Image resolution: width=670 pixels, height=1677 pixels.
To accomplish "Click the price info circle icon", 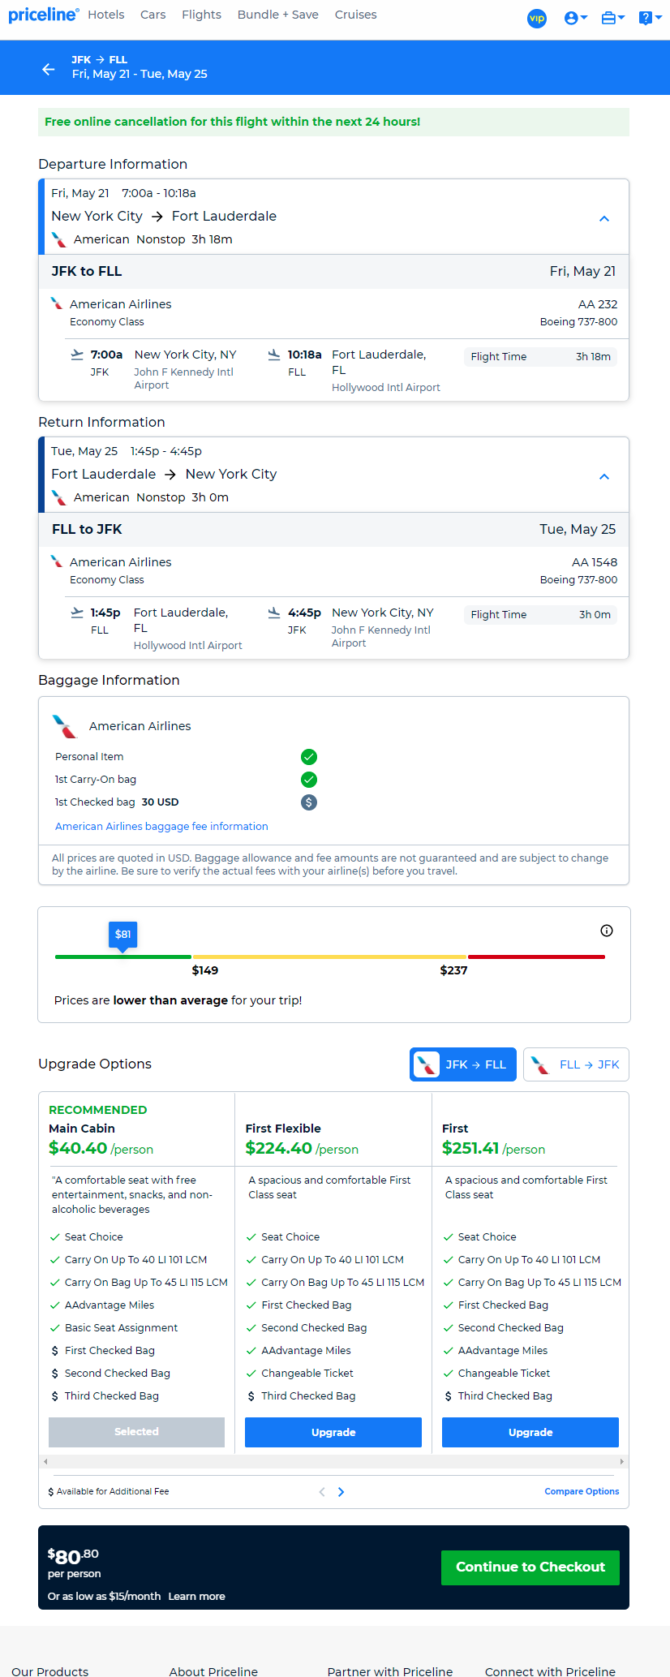I will click(606, 930).
